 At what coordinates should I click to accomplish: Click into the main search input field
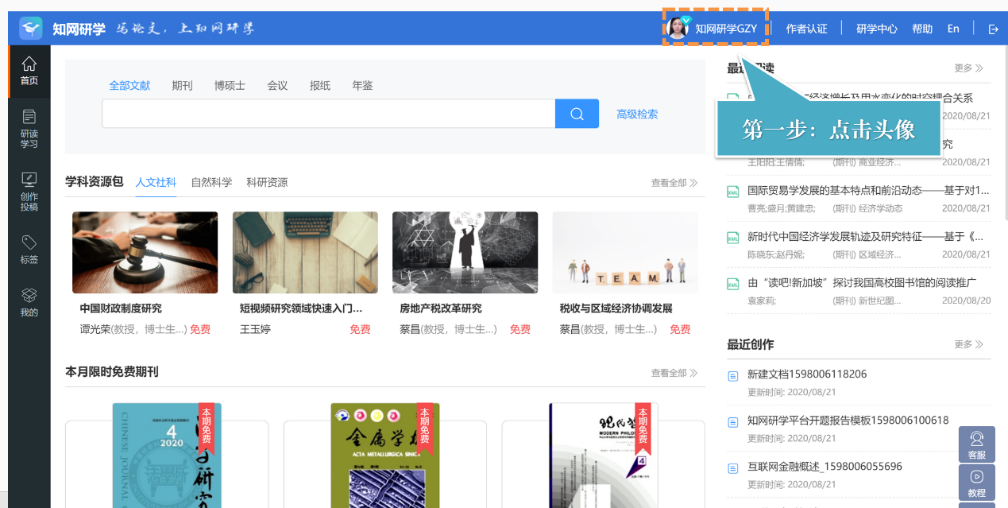[x=328, y=114]
